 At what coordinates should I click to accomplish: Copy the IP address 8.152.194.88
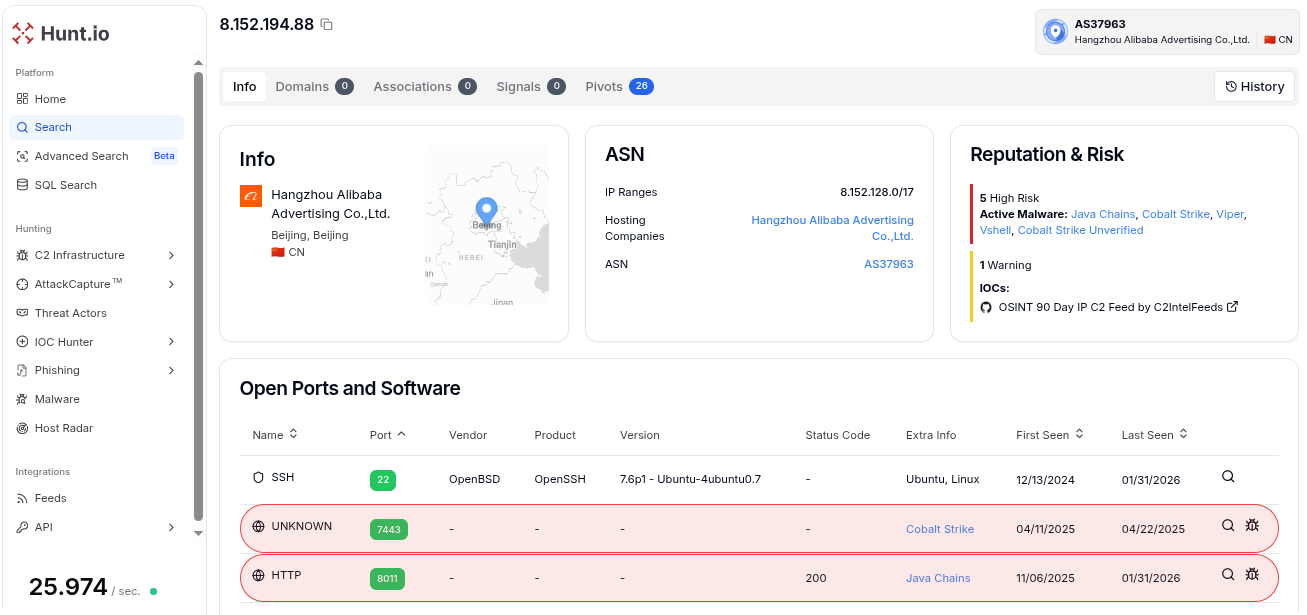pyautogui.click(x=327, y=25)
